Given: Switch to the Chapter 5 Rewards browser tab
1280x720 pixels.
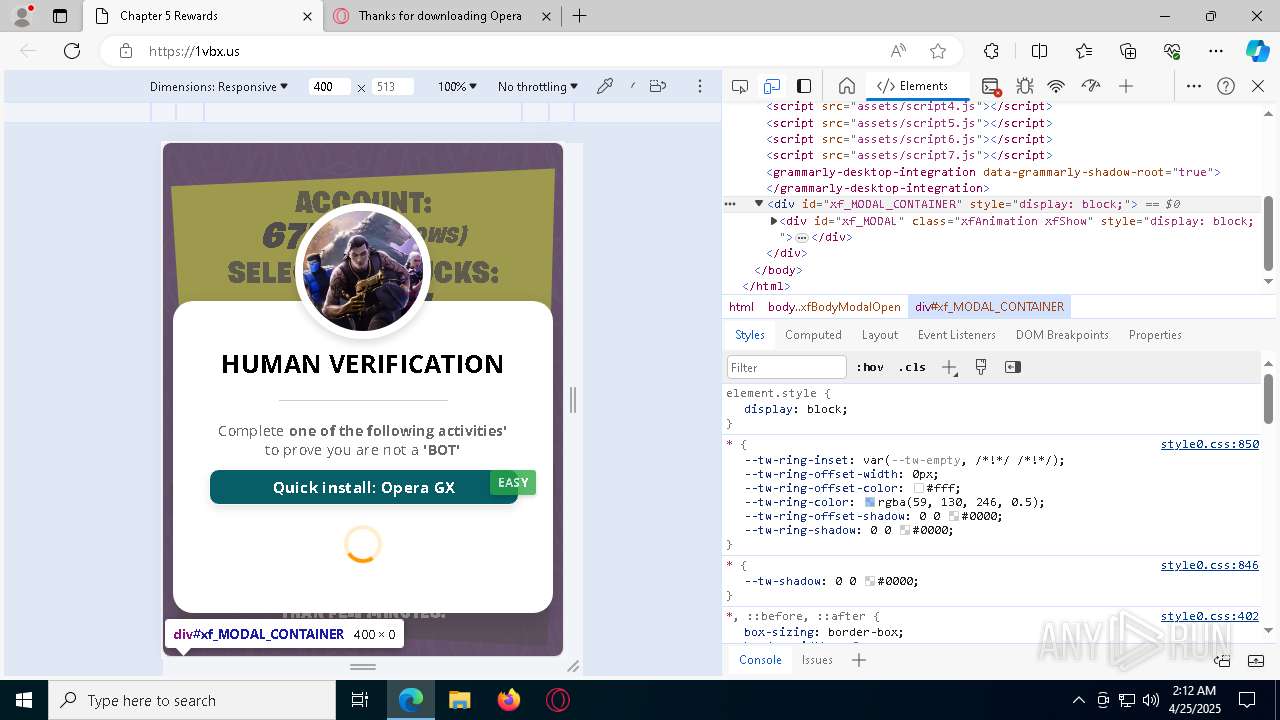Looking at the screenshot, I should click(203, 16).
